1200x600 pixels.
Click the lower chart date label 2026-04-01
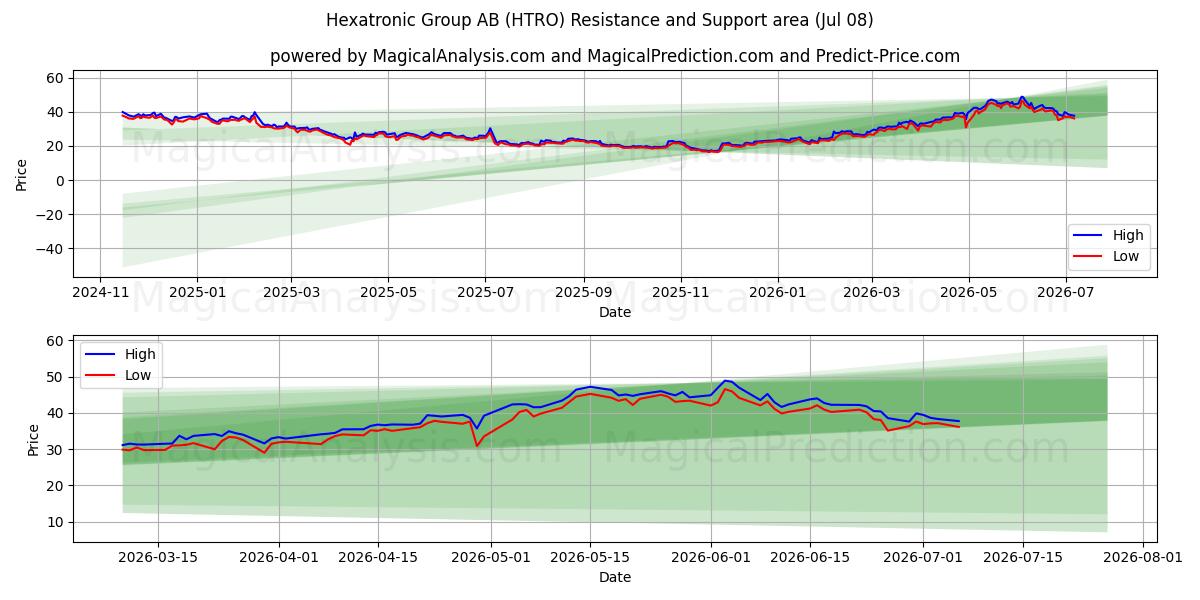coord(279,559)
